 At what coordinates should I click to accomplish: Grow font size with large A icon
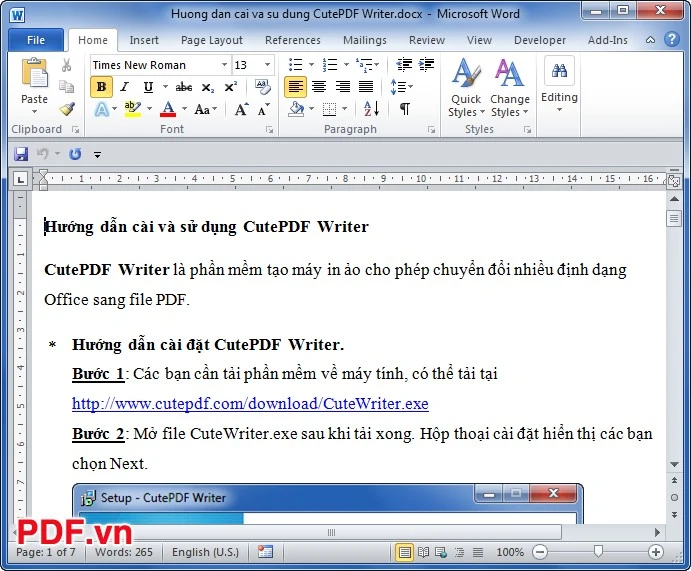241,109
